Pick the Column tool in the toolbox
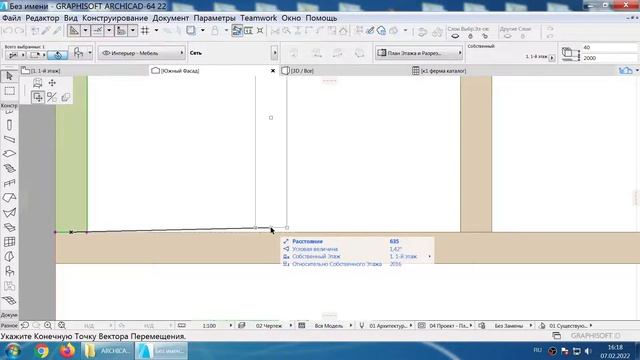 9,125
